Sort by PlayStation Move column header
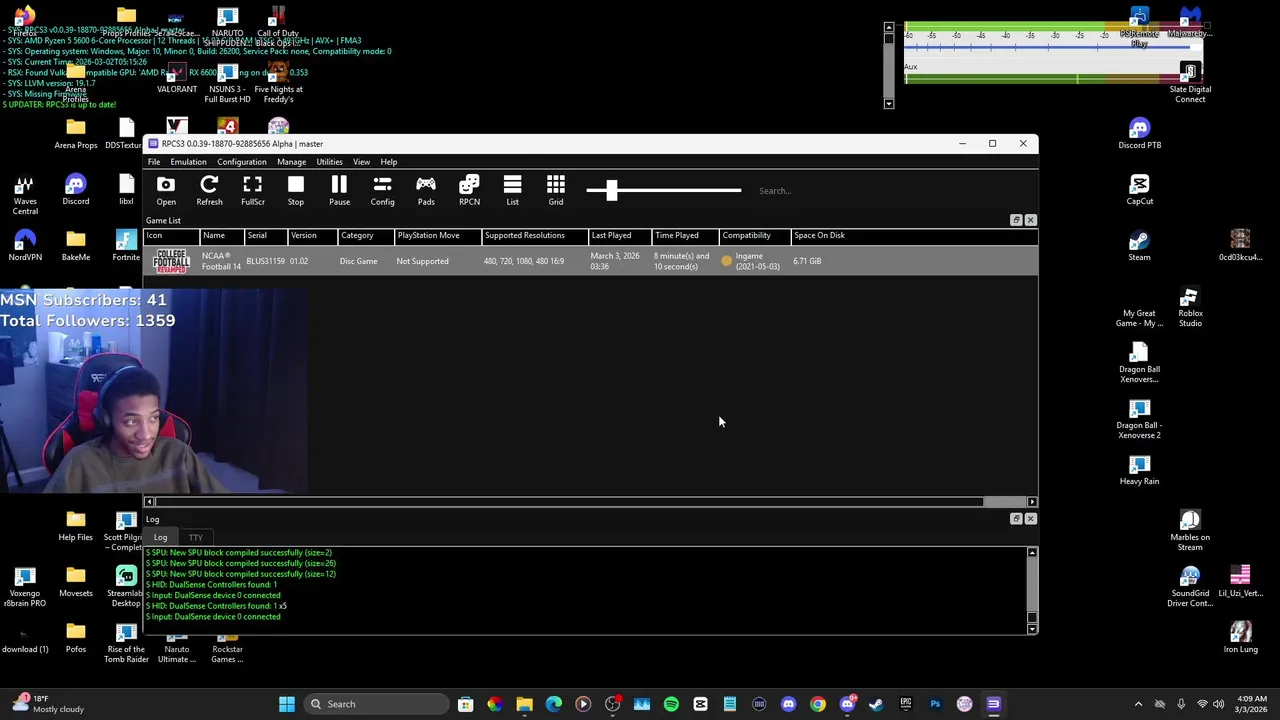This screenshot has width=1280, height=720. (436, 236)
